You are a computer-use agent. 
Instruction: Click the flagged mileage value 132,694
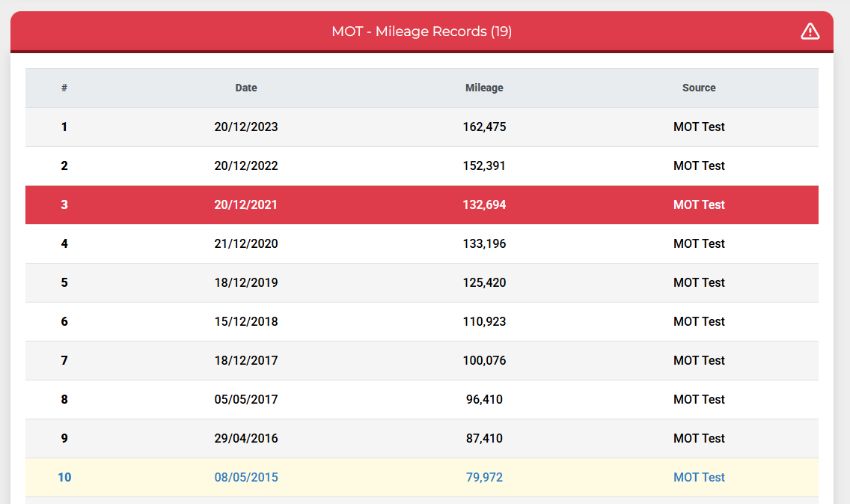pyautogui.click(x=484, y=205)
